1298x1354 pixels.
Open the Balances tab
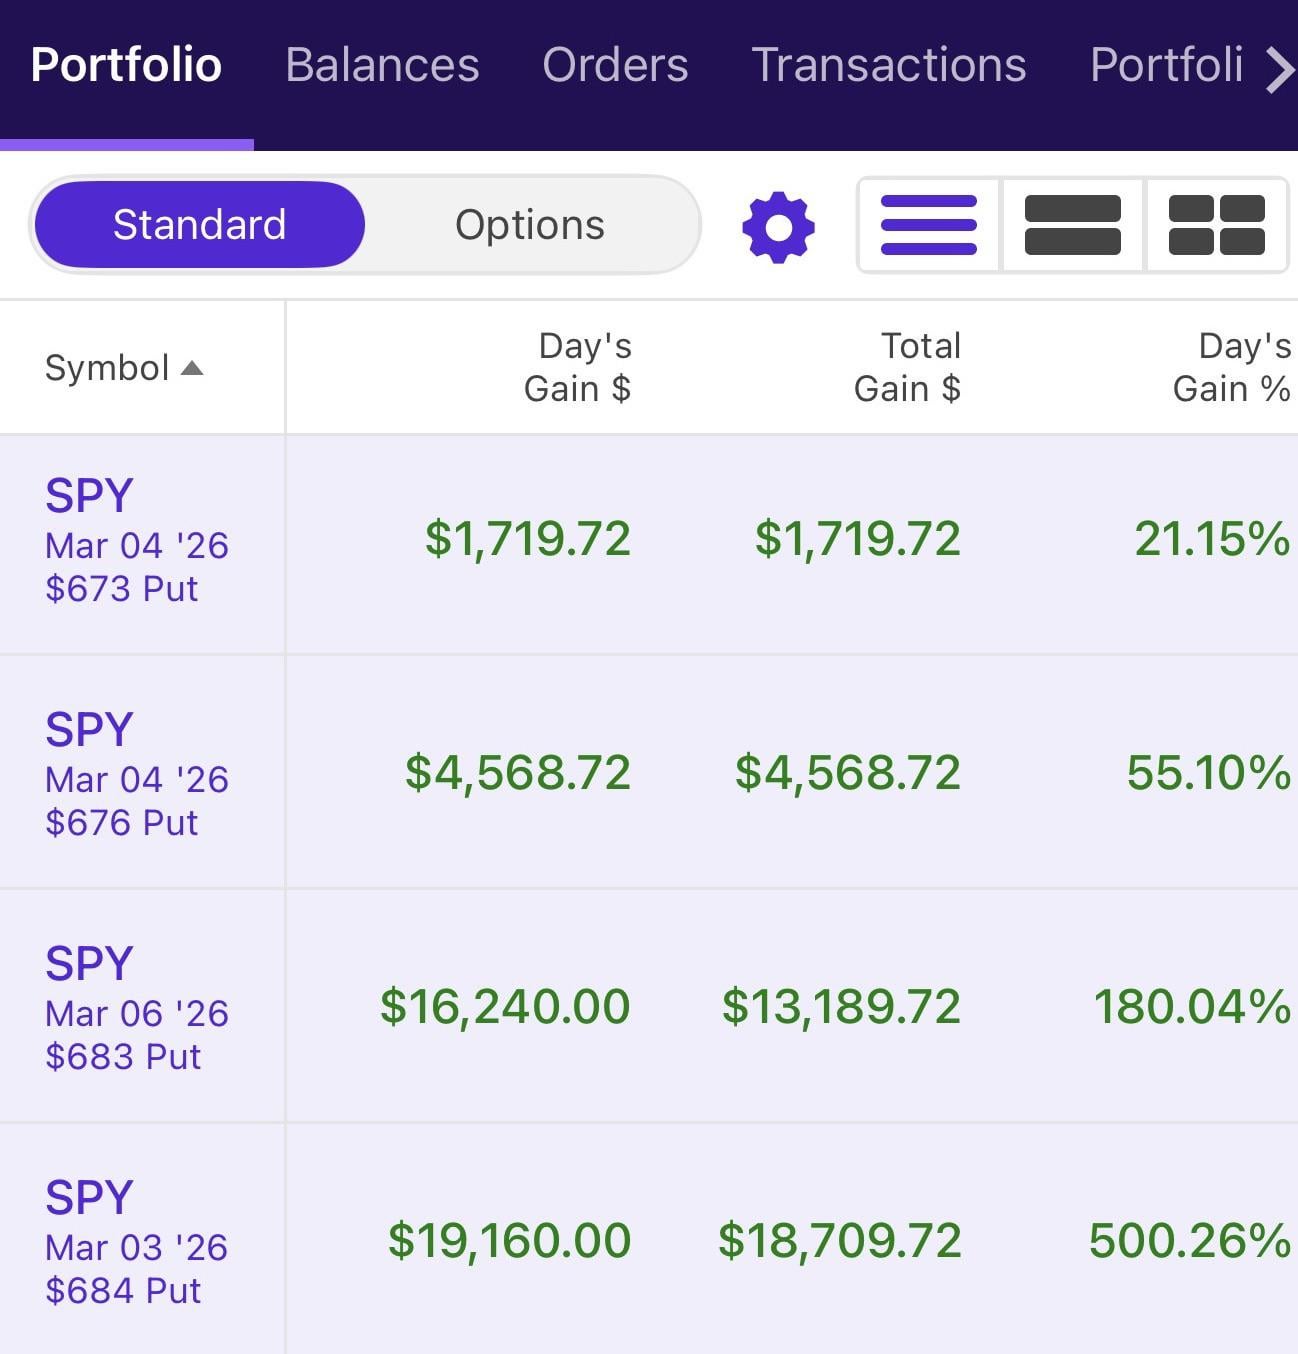[382, 65]
